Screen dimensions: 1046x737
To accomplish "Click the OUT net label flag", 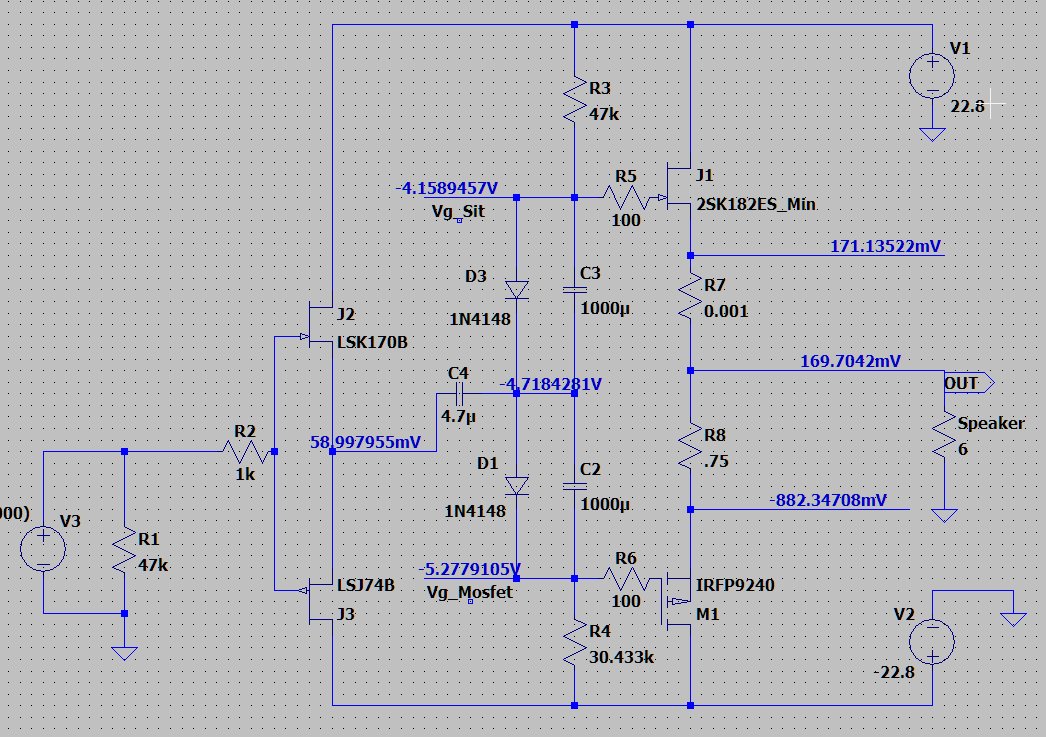I will 969,383.
